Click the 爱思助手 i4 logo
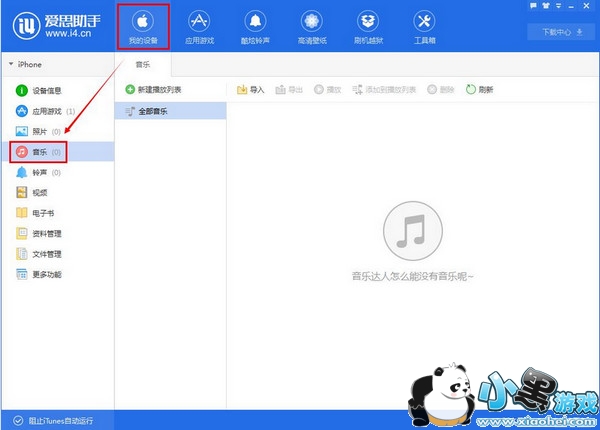The image size is (600, 430). click(x=57, y=26)
